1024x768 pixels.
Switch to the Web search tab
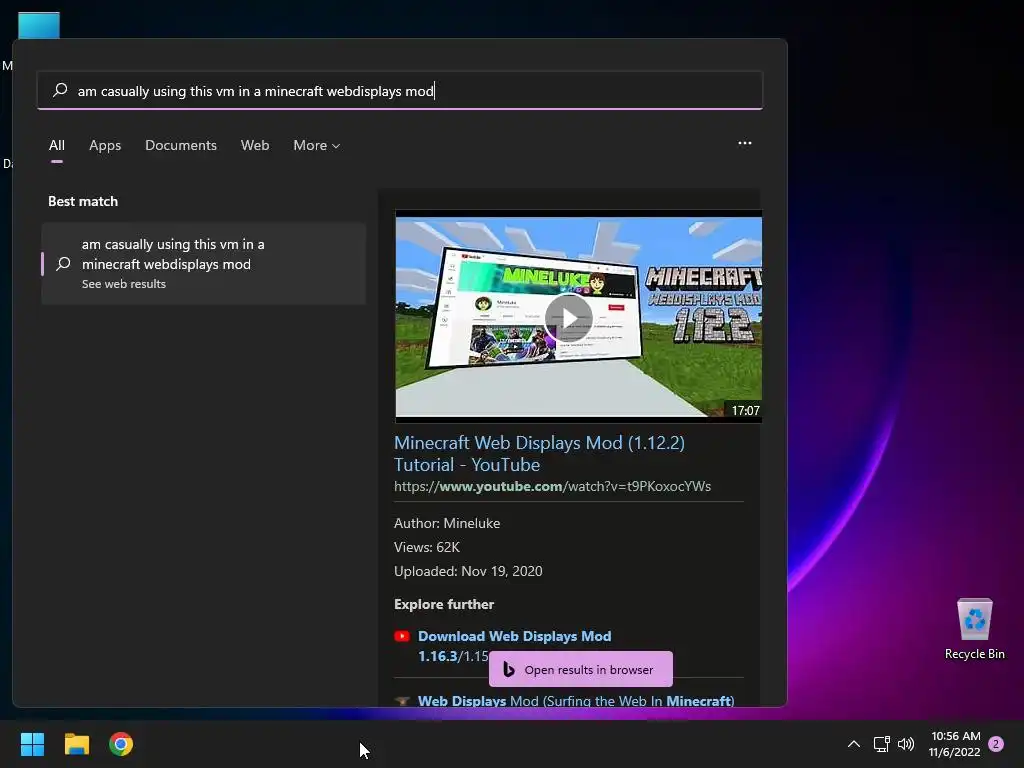255,145
